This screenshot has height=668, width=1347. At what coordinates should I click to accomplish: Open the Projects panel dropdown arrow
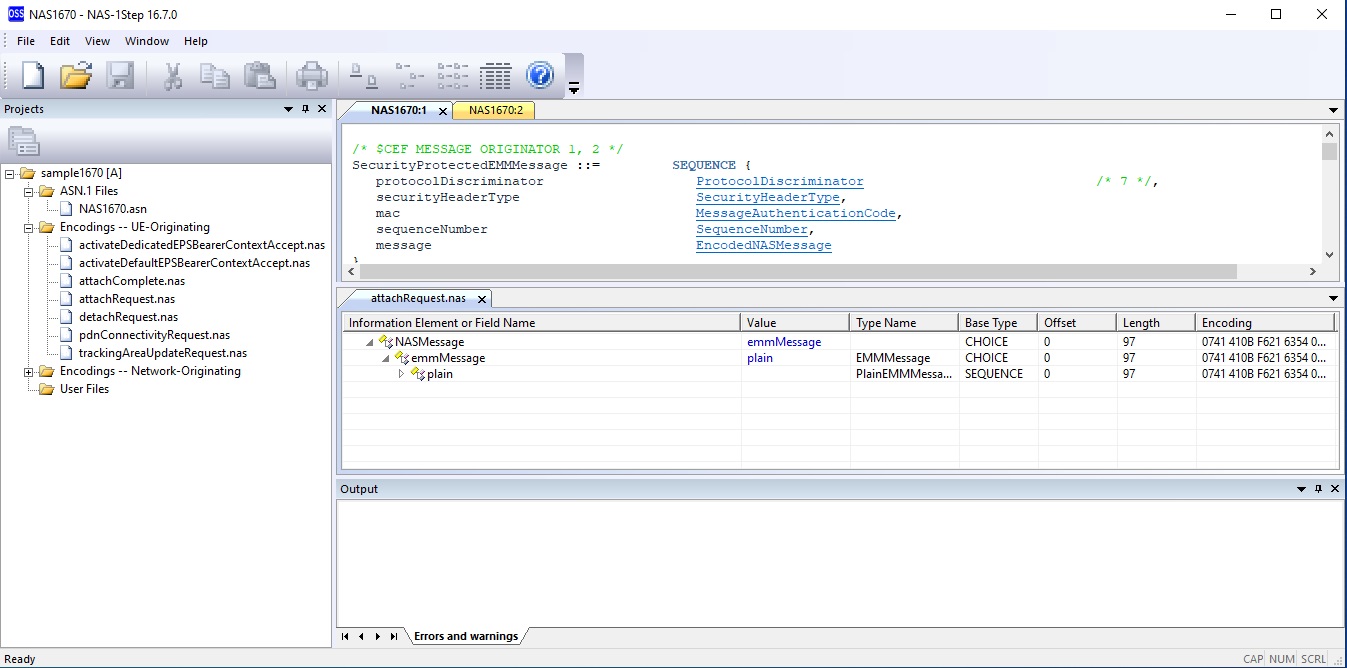[x=288, y=108]
